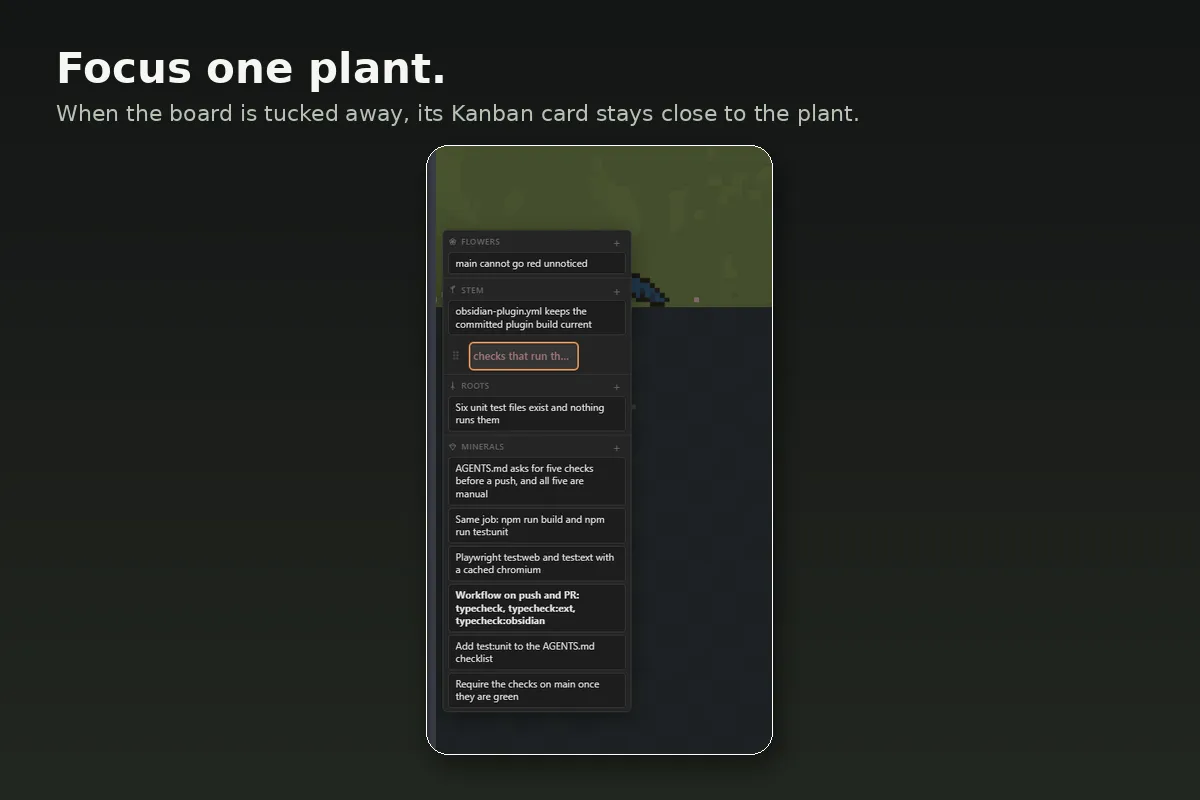Screen dimensions: 1200x800
Task: Click the blue pixel plant sprite
Action: (x=649, y=291)
